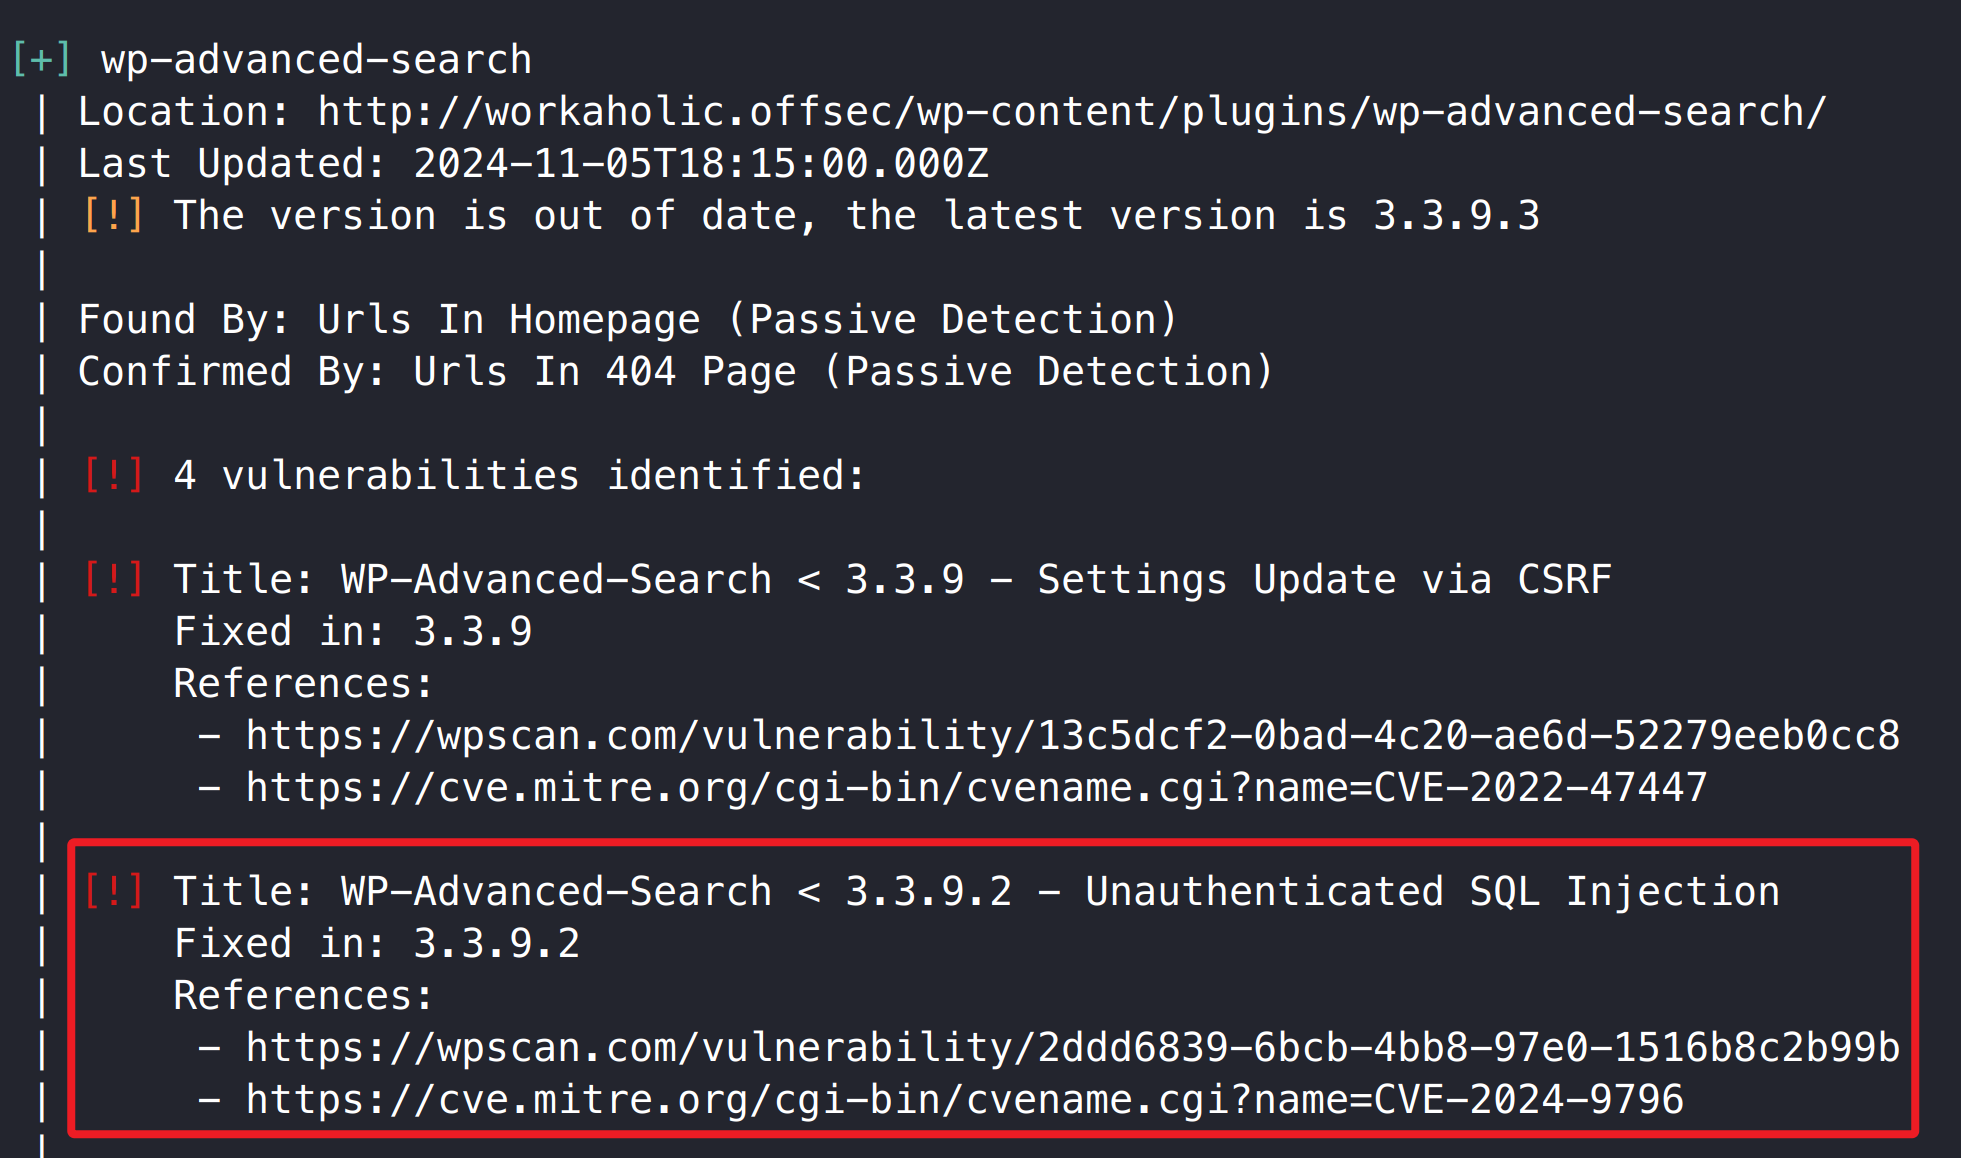Open the CVE-2024-9796 mitre reference link
This screenshot has width=1961, height=1158.
[x=964, y=1100]
